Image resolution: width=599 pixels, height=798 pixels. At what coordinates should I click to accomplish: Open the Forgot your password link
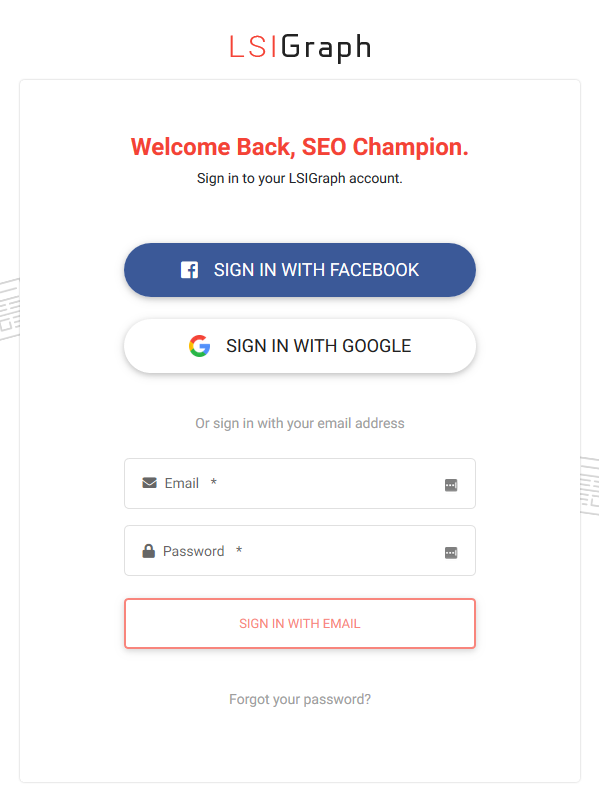coord(300,699)
